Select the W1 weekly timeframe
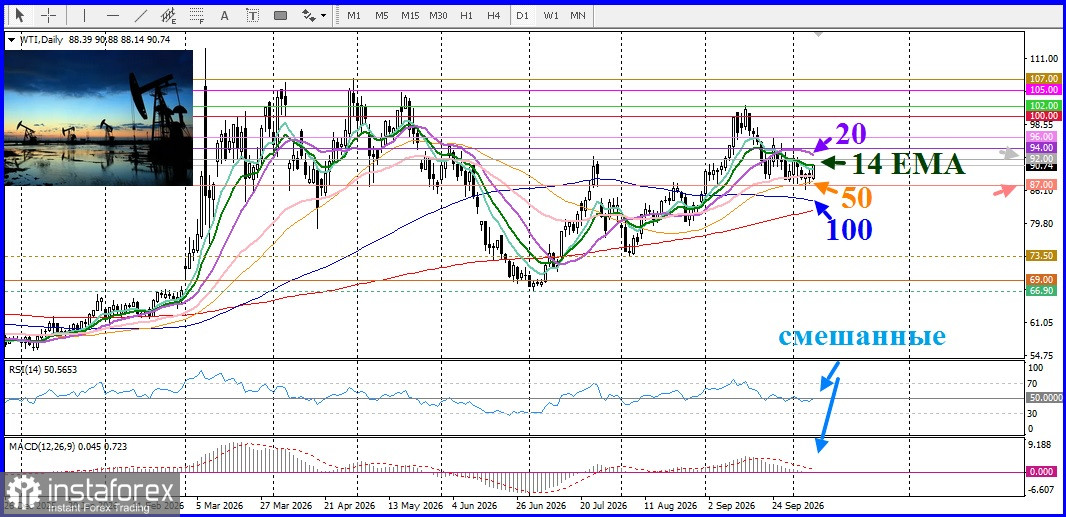This screenshot has width=1066, height=517. tap(551, 15)
